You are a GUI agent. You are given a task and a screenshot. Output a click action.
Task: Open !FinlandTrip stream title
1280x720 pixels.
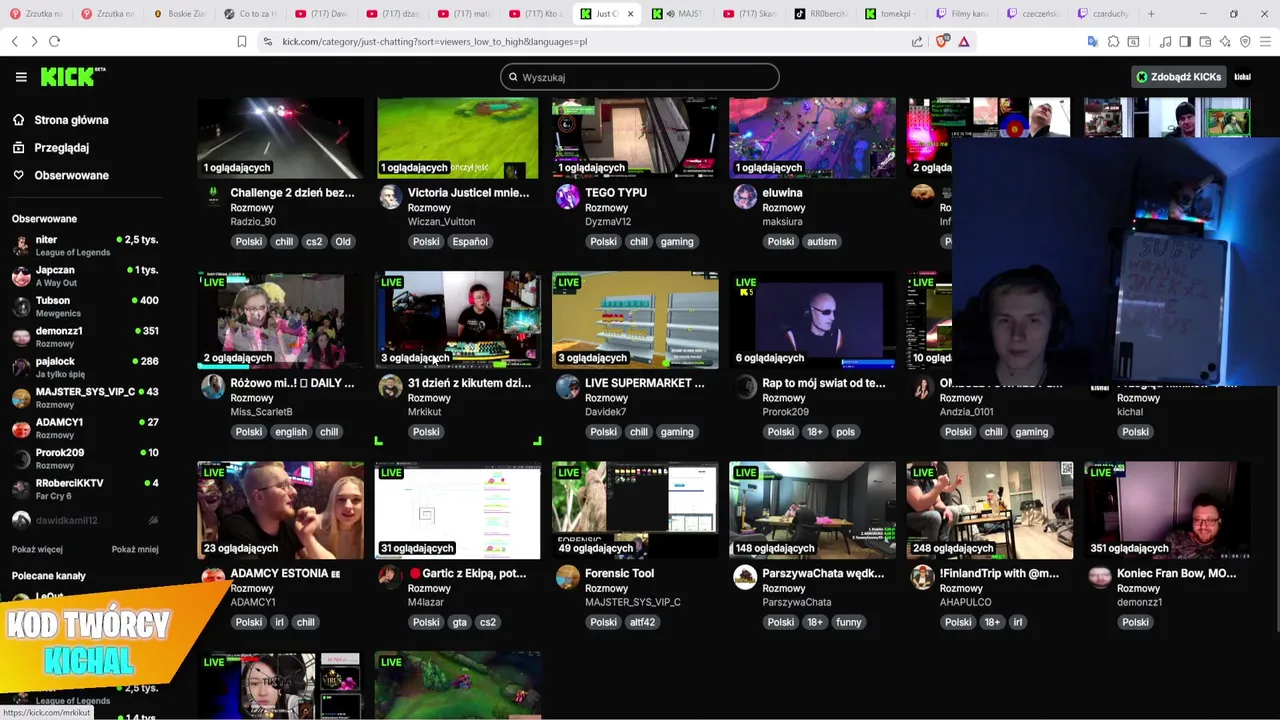pos(999,573)
